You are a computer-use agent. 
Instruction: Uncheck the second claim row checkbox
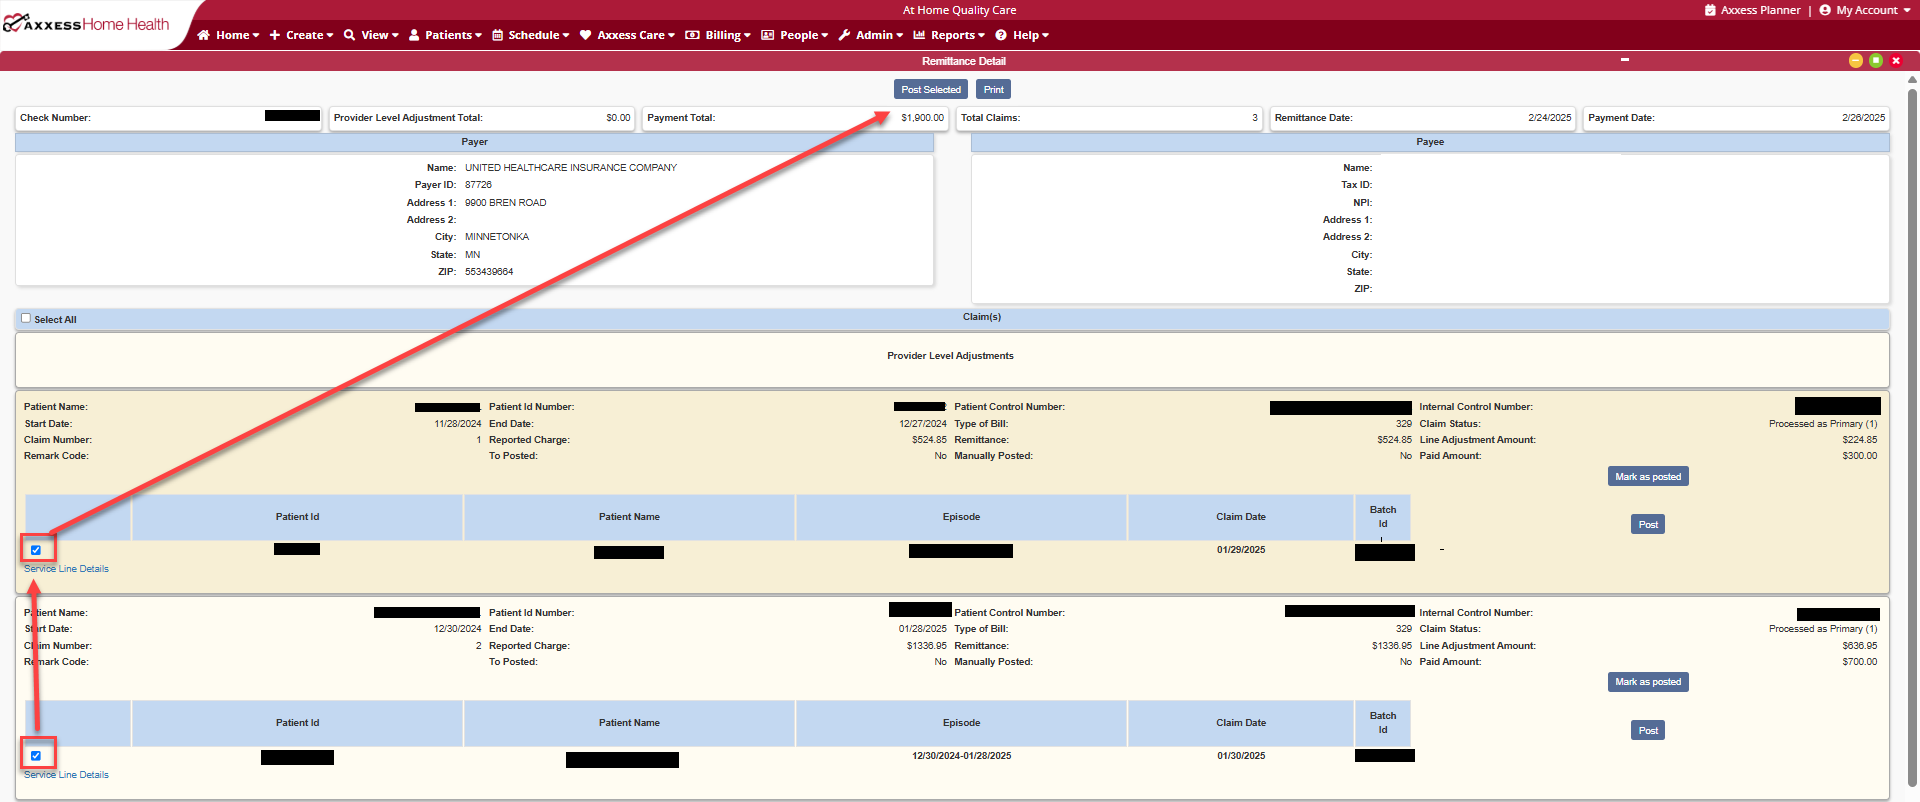(36, 756)
